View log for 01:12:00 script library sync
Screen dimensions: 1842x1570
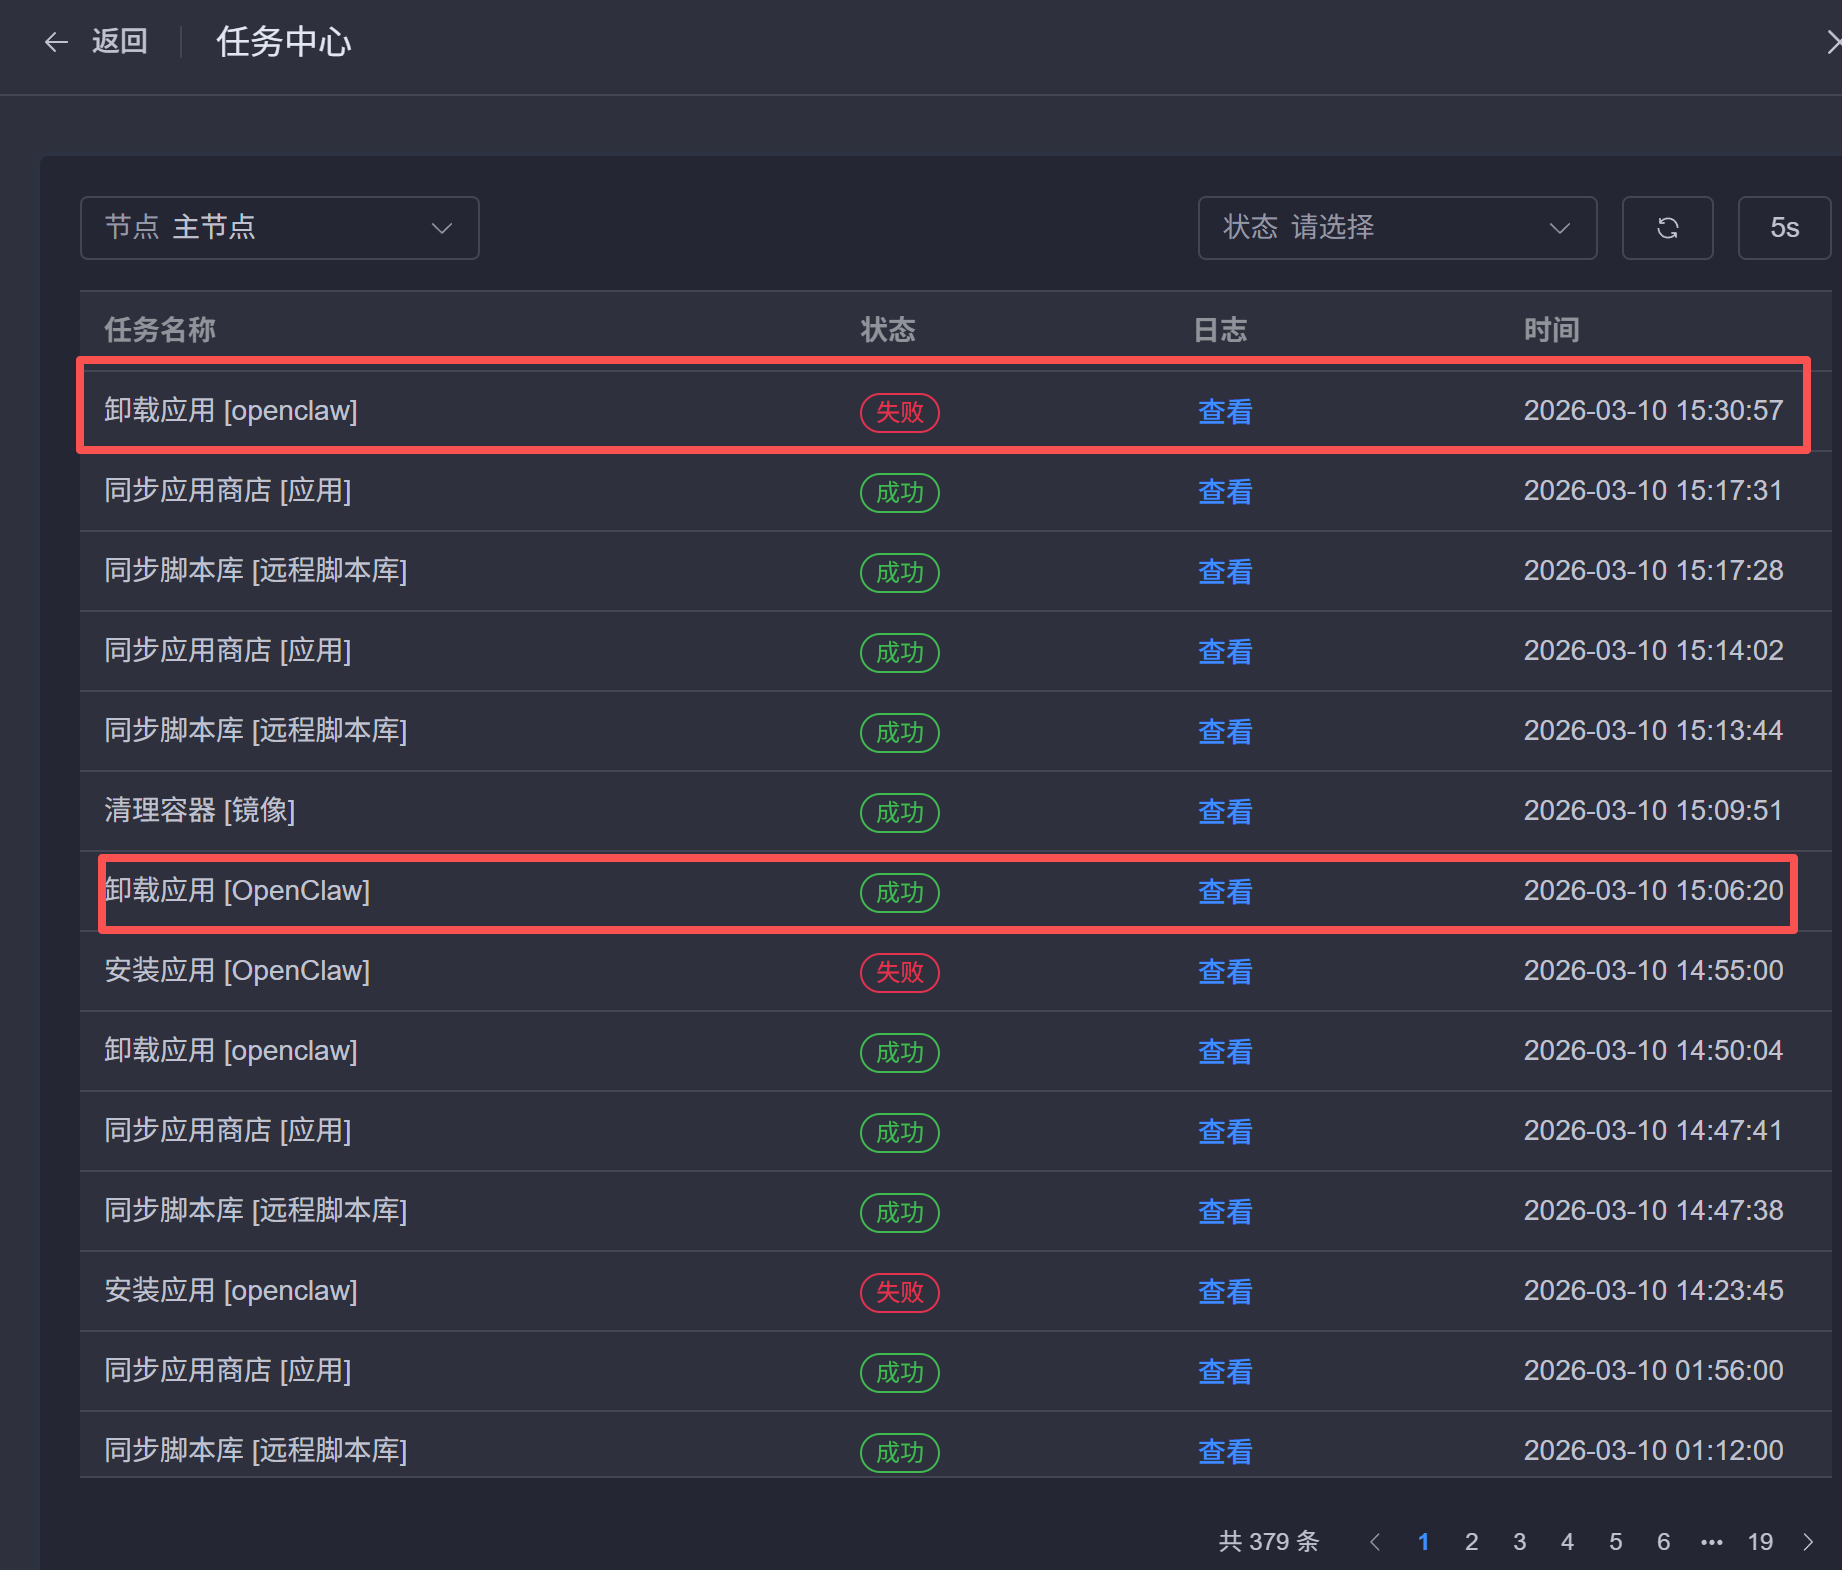[1225, 1452]
